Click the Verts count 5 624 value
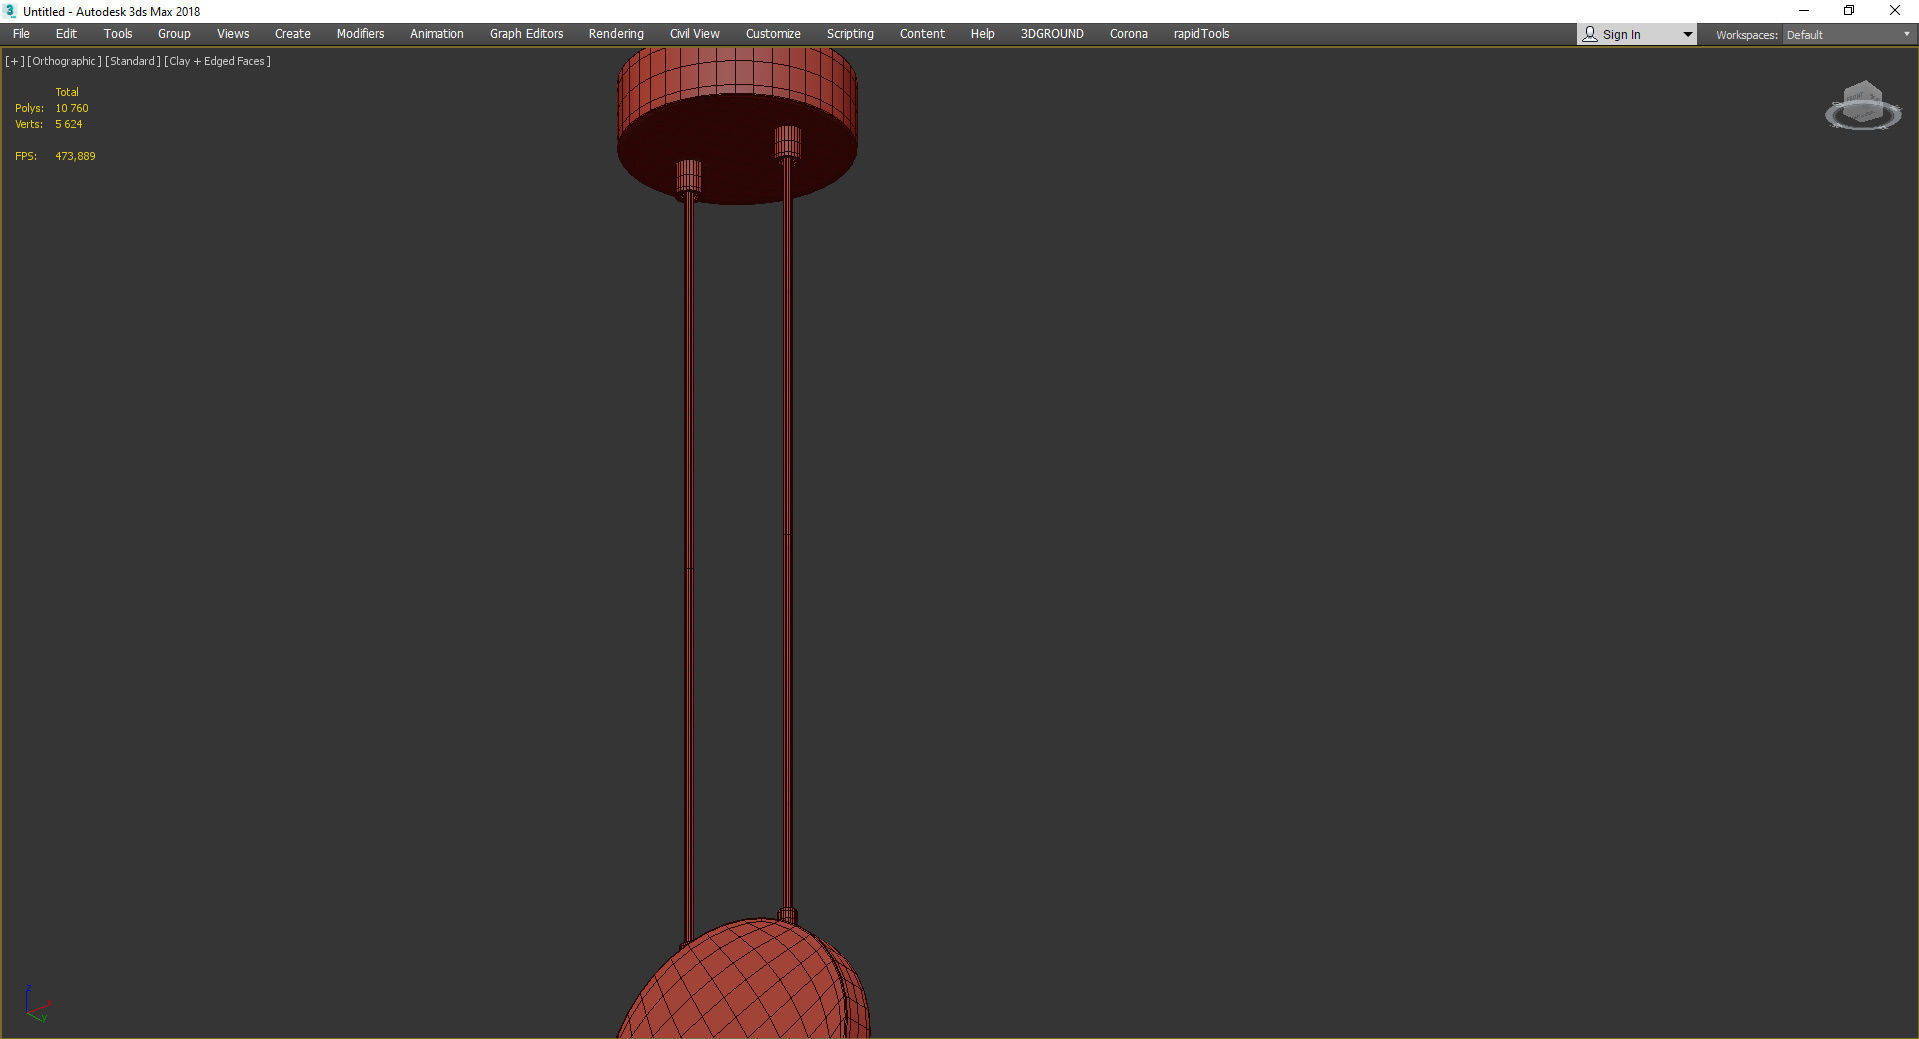Screen dimensions: 1919x1039 [69, 124]
